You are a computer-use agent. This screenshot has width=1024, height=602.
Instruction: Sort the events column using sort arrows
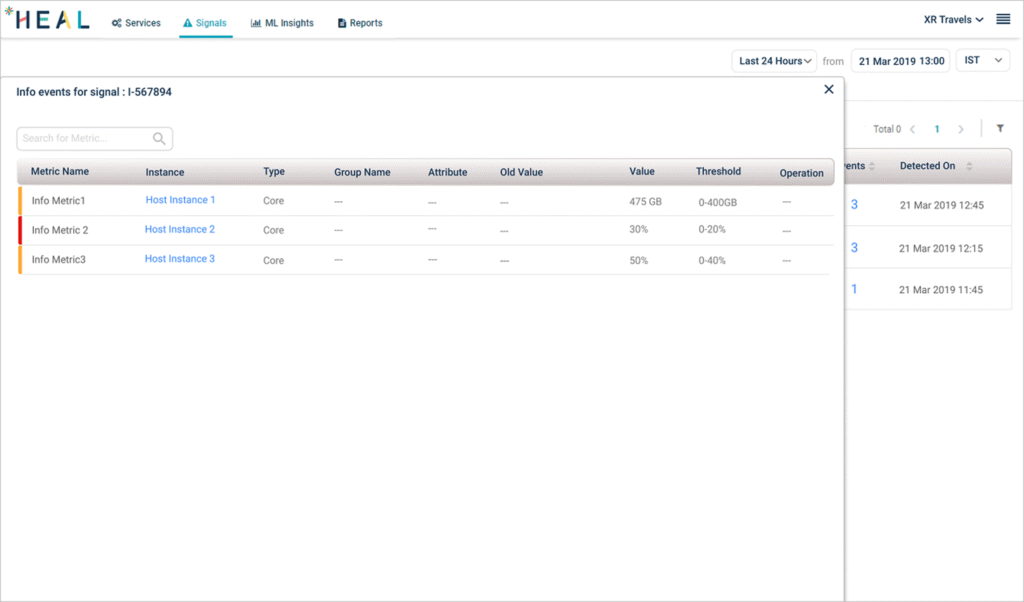coord(872,166)
